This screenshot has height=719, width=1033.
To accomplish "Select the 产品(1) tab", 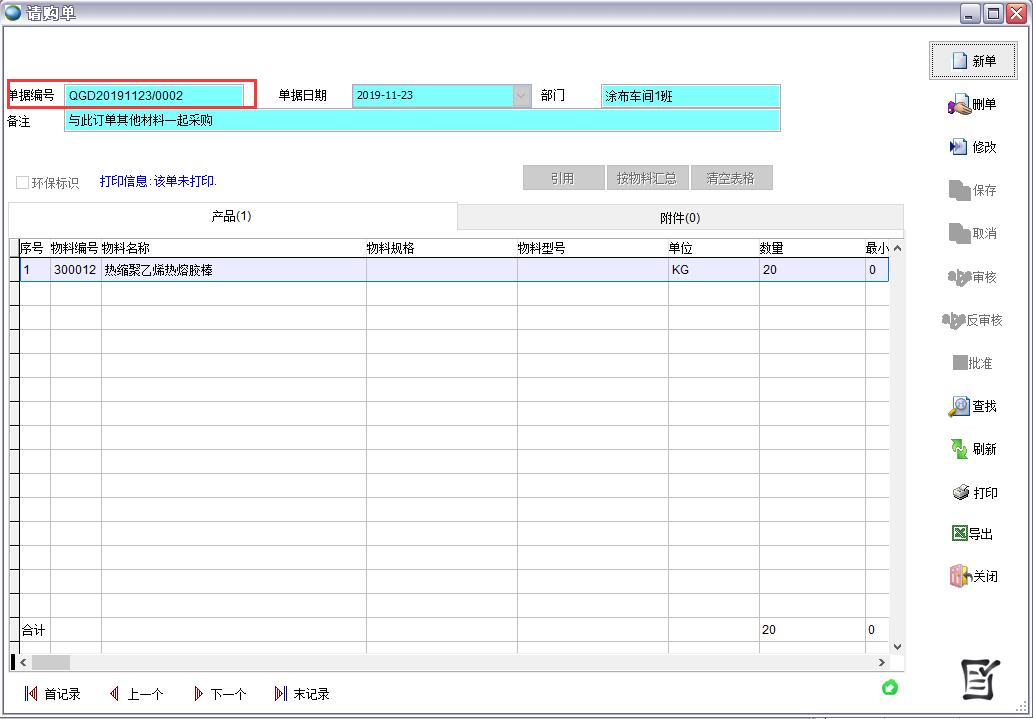I will click(x=231, y=216).
